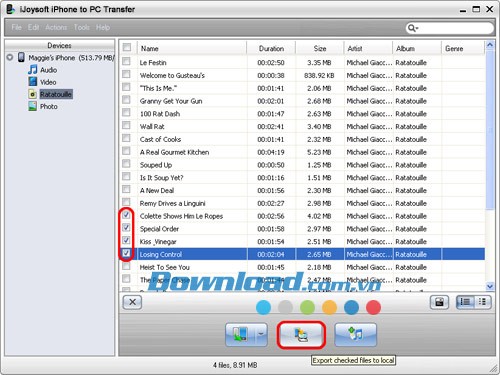Viewport: 500px width, 375px height.
Task: Click the iJoysoft application logo icon
Action: [x=11, y=9]
